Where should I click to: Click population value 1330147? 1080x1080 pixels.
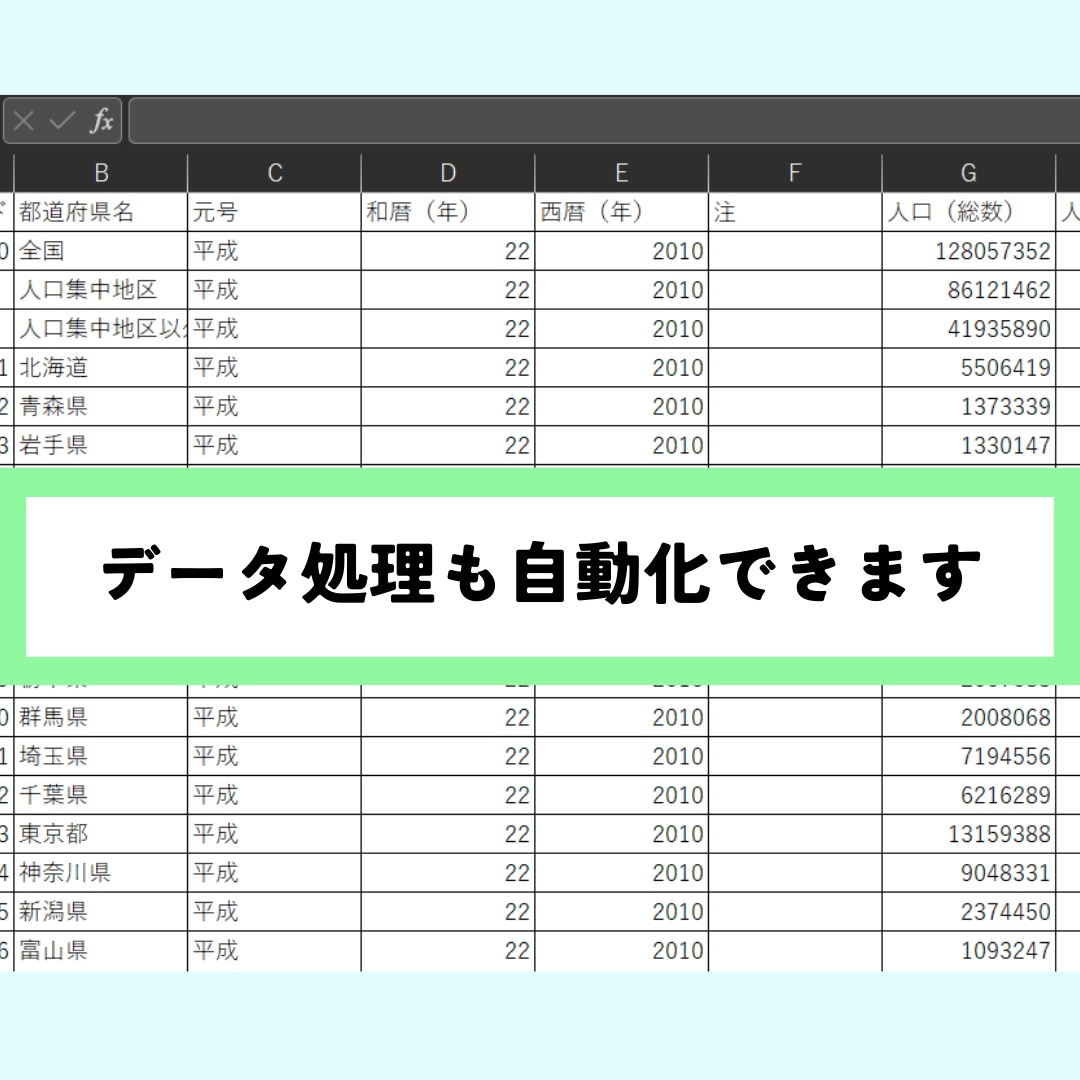[969, 446]
